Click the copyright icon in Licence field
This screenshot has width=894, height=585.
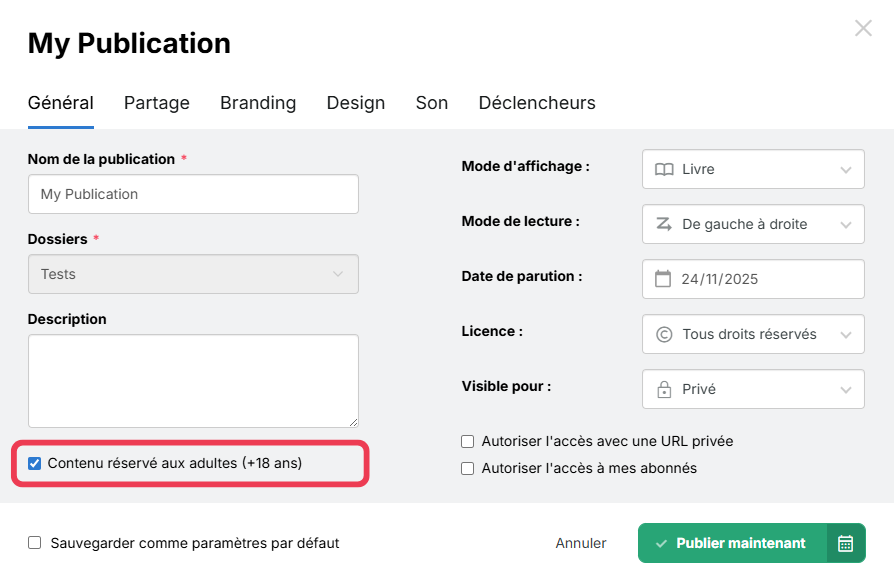[664, 334]
